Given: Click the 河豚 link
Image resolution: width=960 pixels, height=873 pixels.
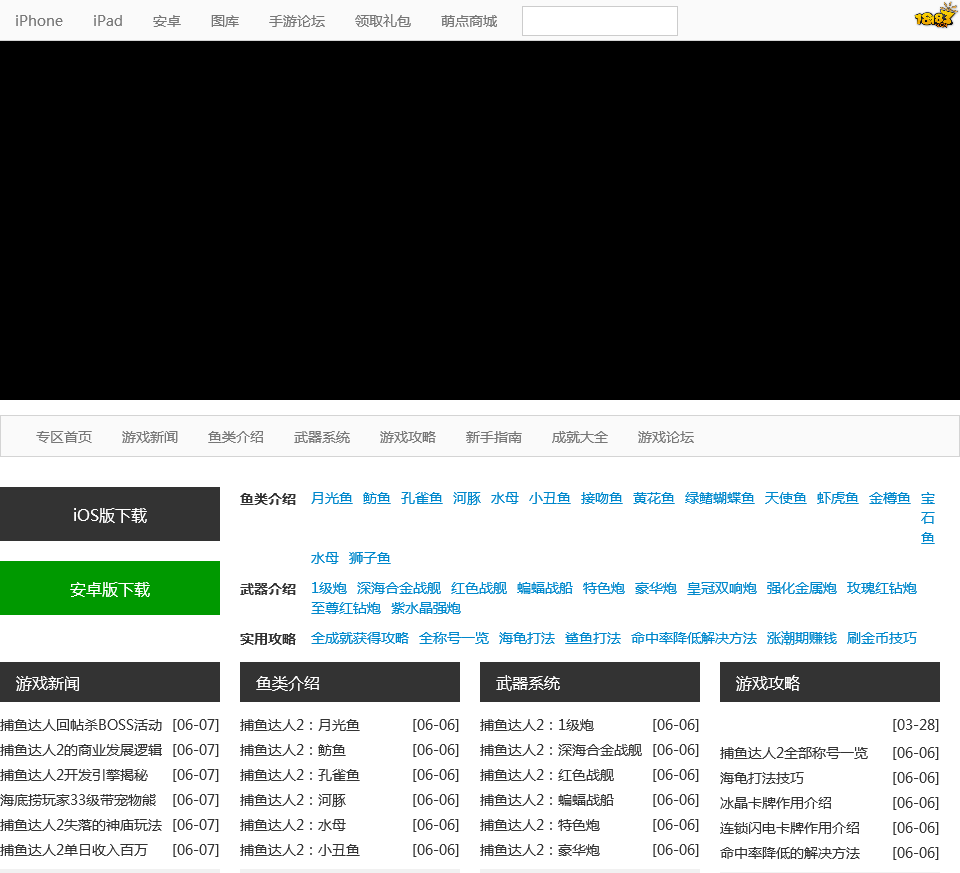Looking at the screenshot, I should (x=467, y=498).
